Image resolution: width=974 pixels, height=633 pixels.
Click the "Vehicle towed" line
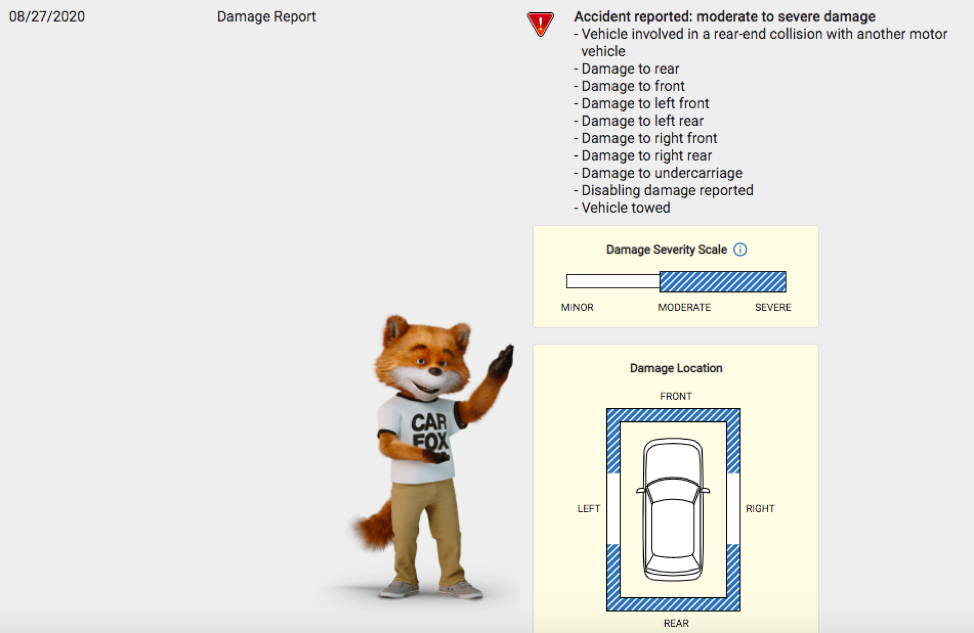click(x=622, y=208)
